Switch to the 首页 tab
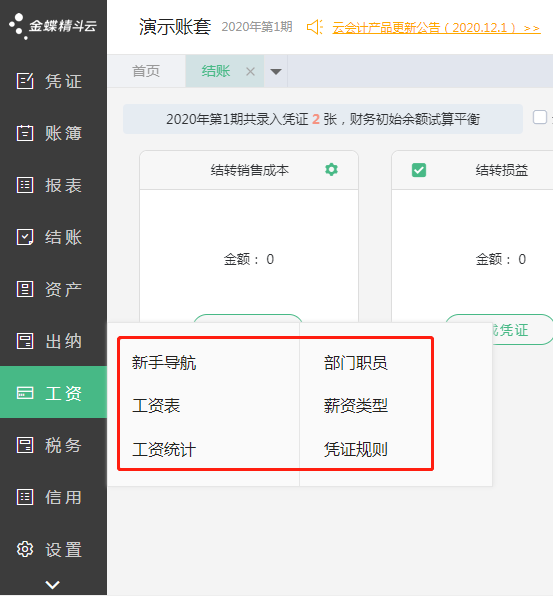This screenshot has height=596, width=553. click(x=146, y=71)
